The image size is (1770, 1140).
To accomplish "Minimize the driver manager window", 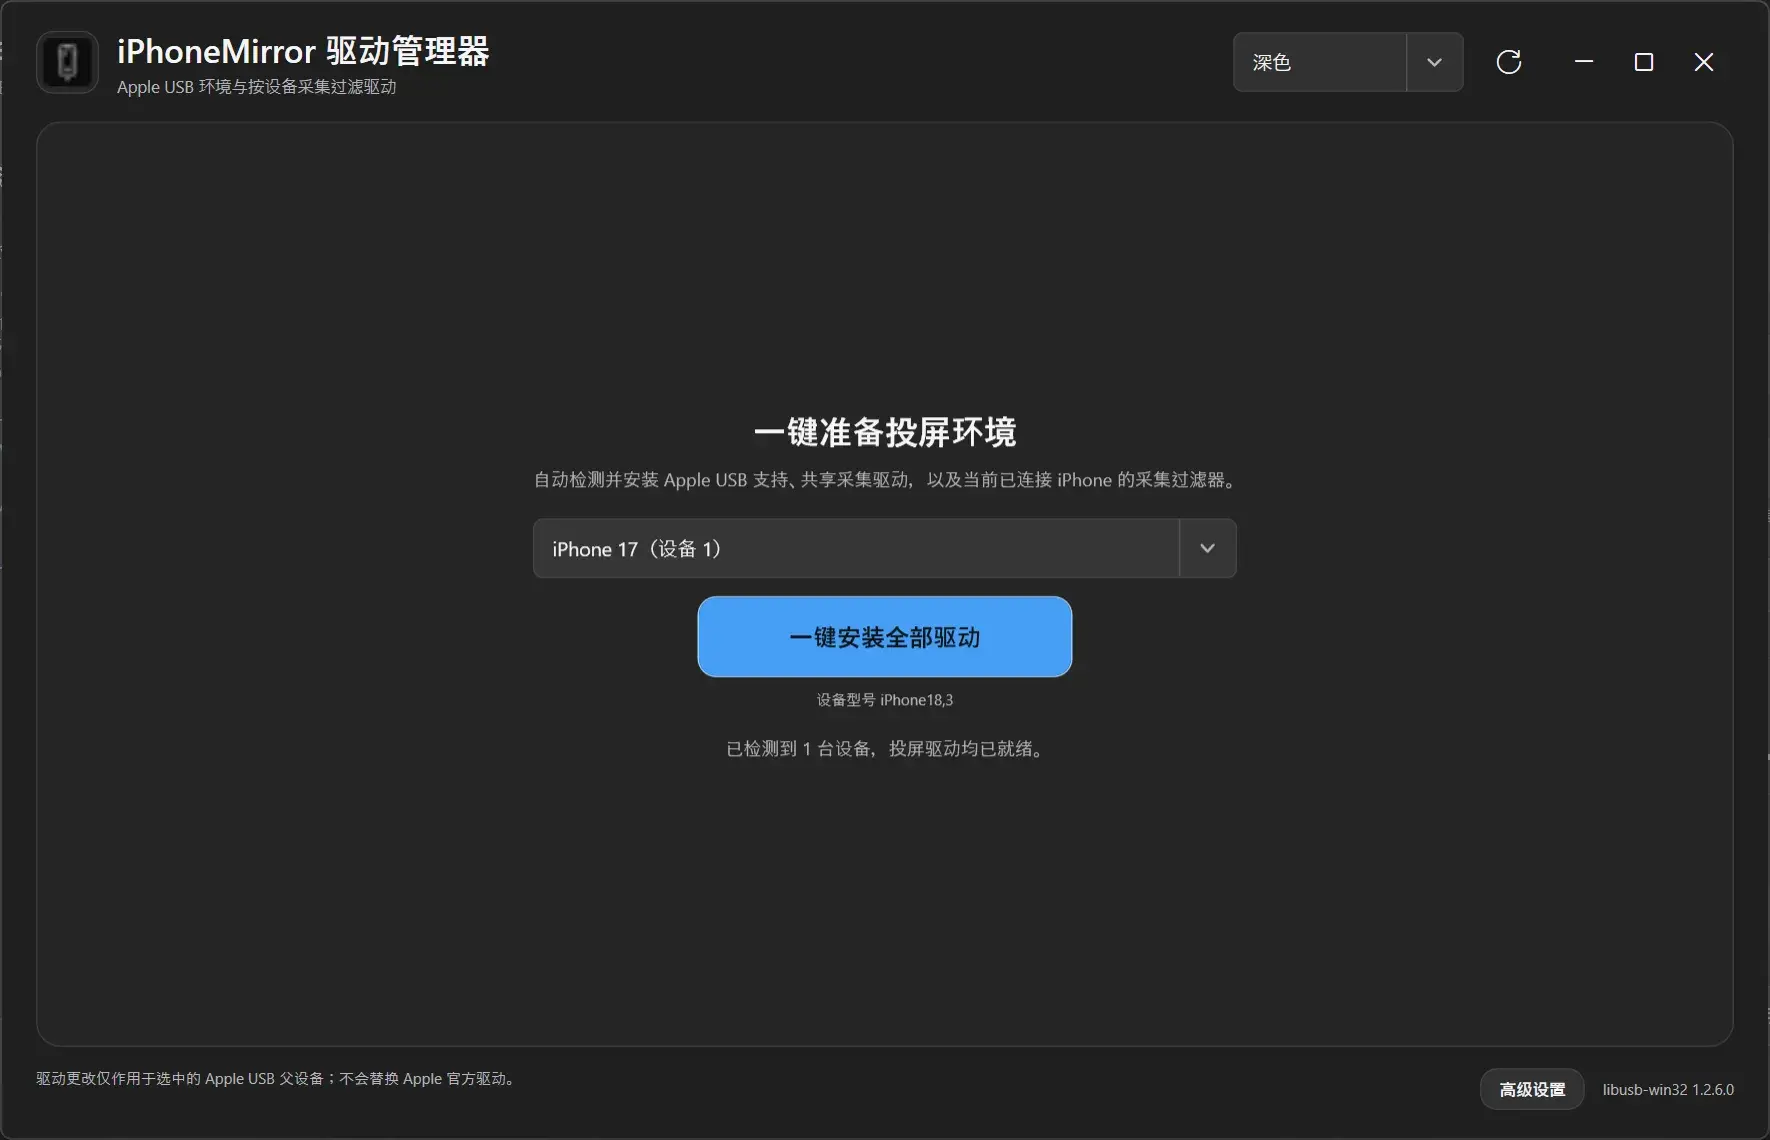I will click(1584, 62).
